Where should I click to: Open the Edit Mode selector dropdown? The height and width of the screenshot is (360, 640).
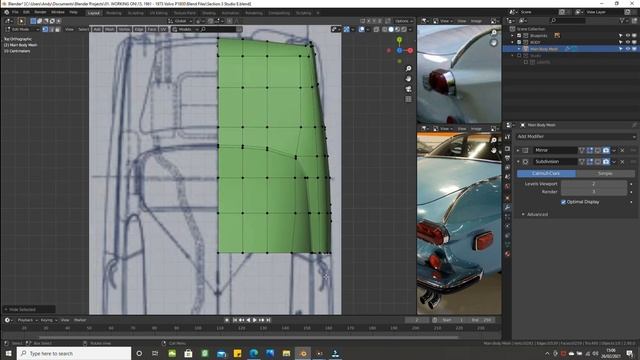22,29
